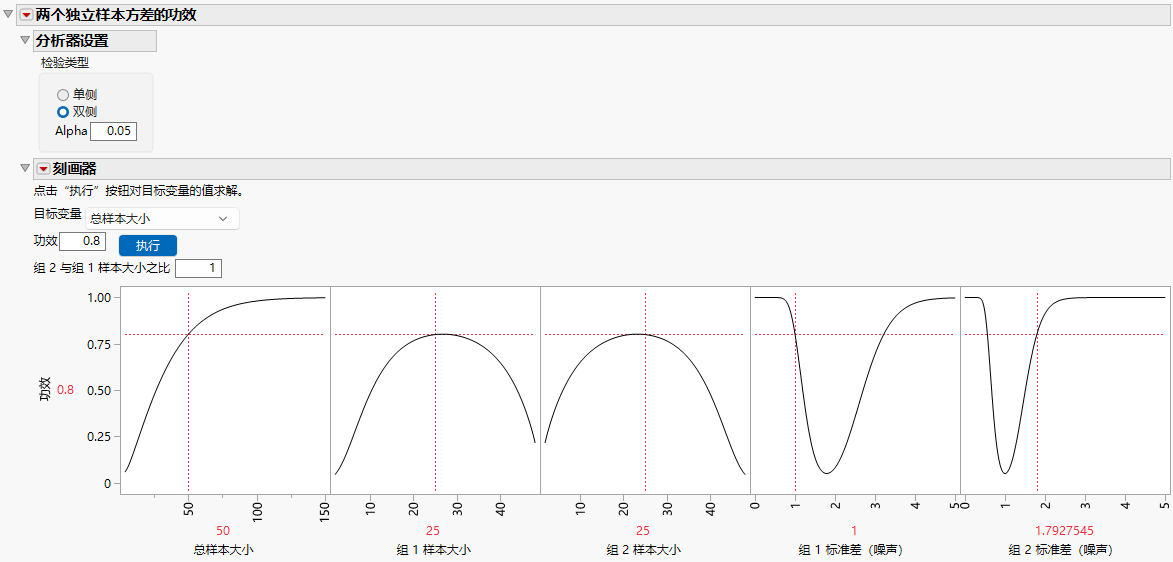Click the 刻画器 section title

[x=75, y=169]
